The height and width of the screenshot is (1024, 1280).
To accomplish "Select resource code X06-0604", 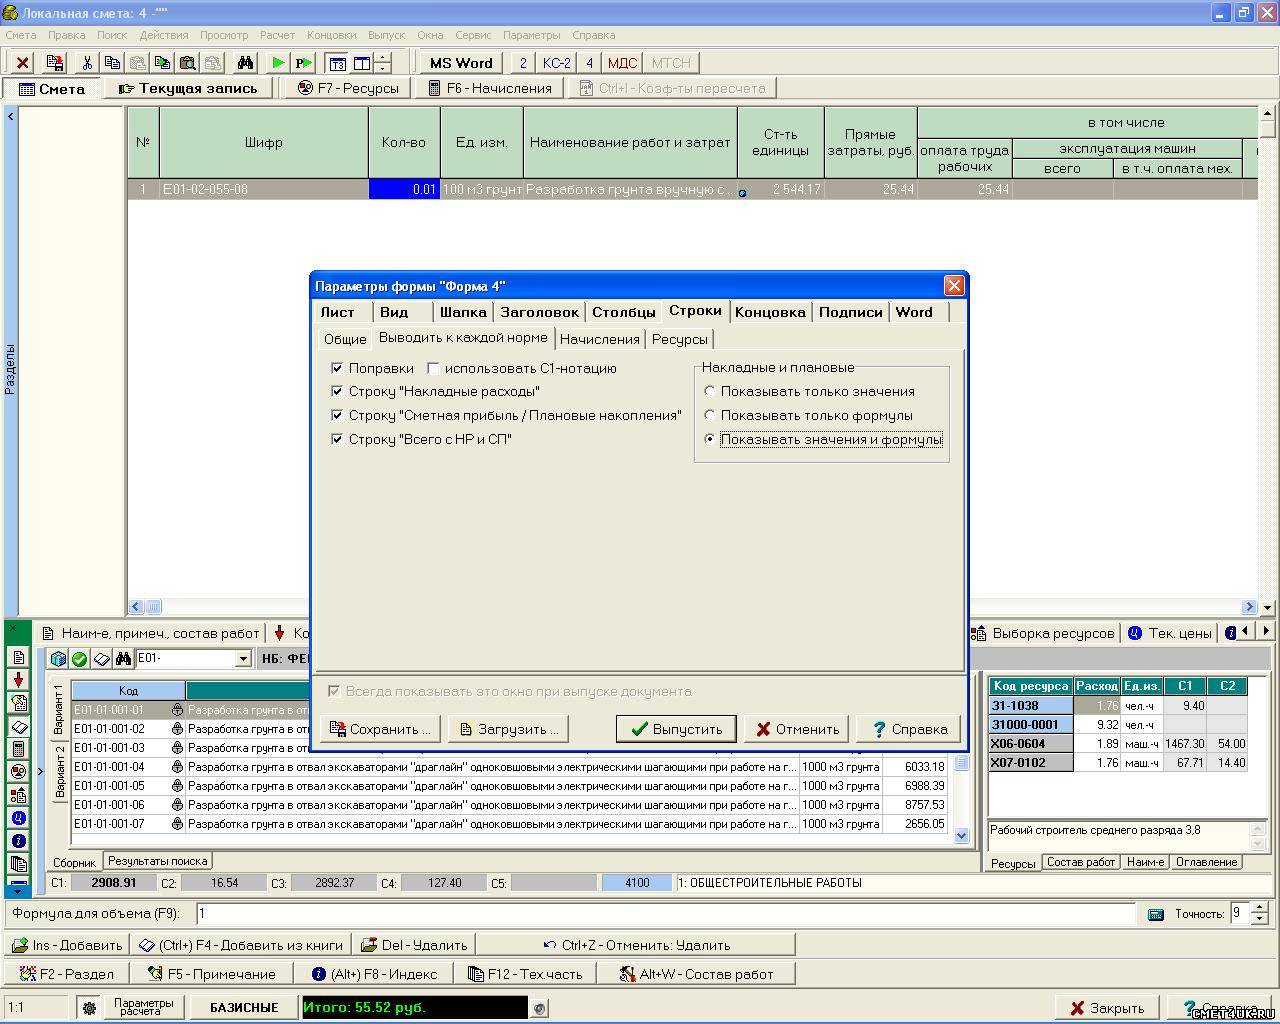I will tap(1030, 744).
